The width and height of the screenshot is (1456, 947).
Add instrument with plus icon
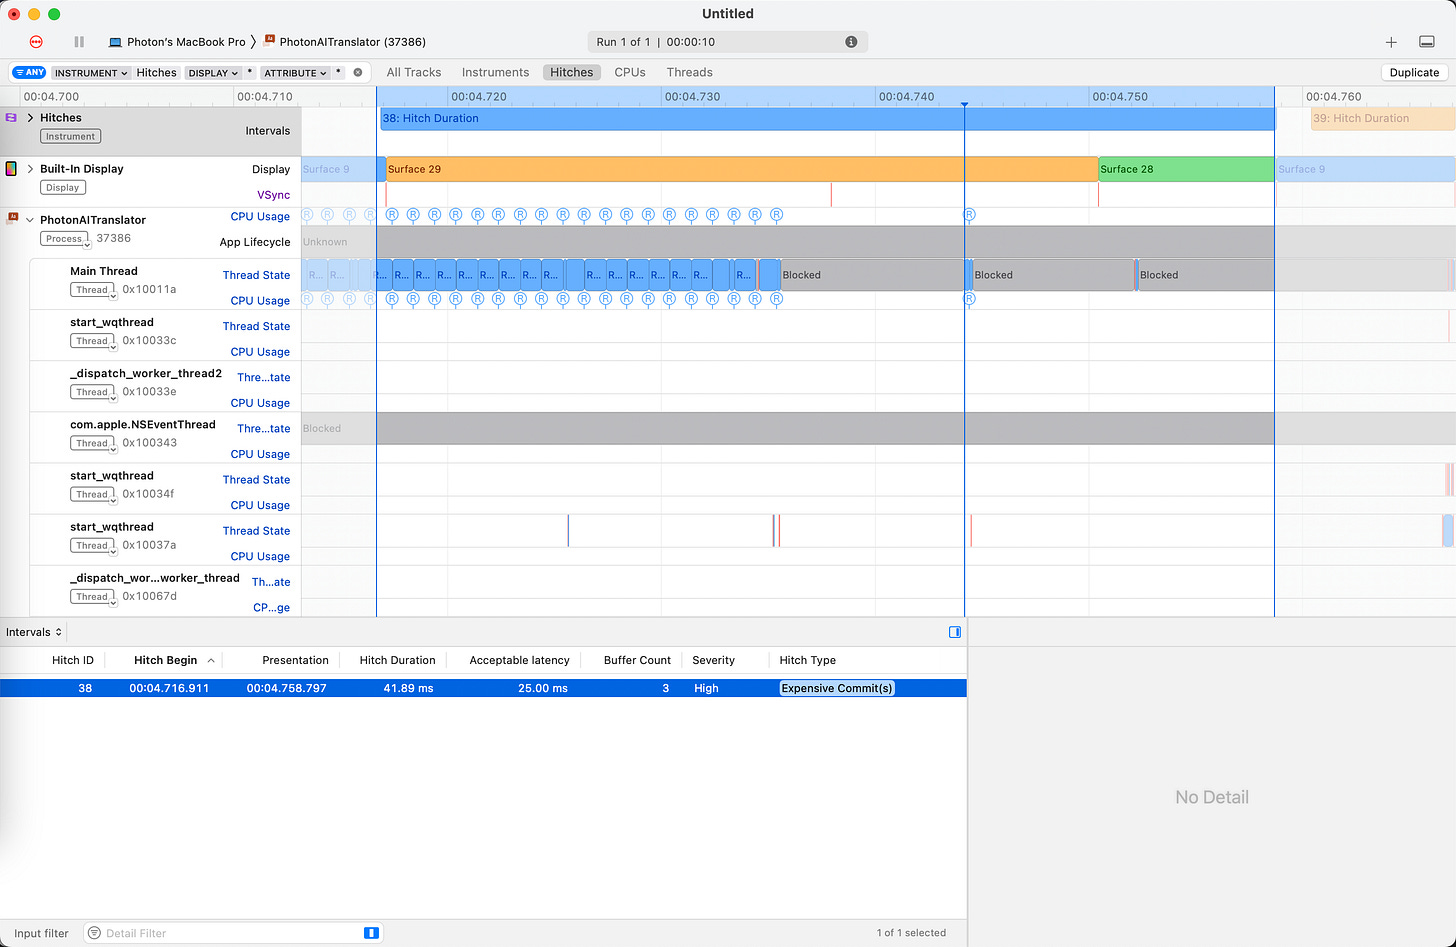[1391, 42]
